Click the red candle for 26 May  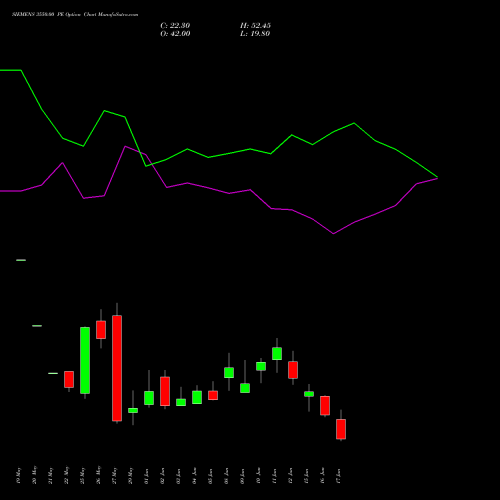coord(101,330)
